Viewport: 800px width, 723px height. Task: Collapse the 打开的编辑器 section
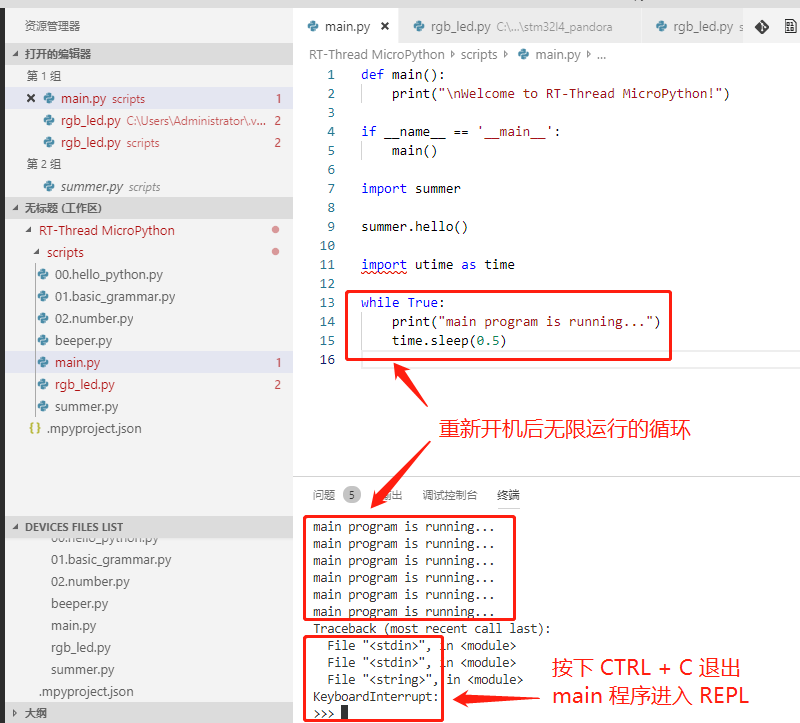pos(14,54)
